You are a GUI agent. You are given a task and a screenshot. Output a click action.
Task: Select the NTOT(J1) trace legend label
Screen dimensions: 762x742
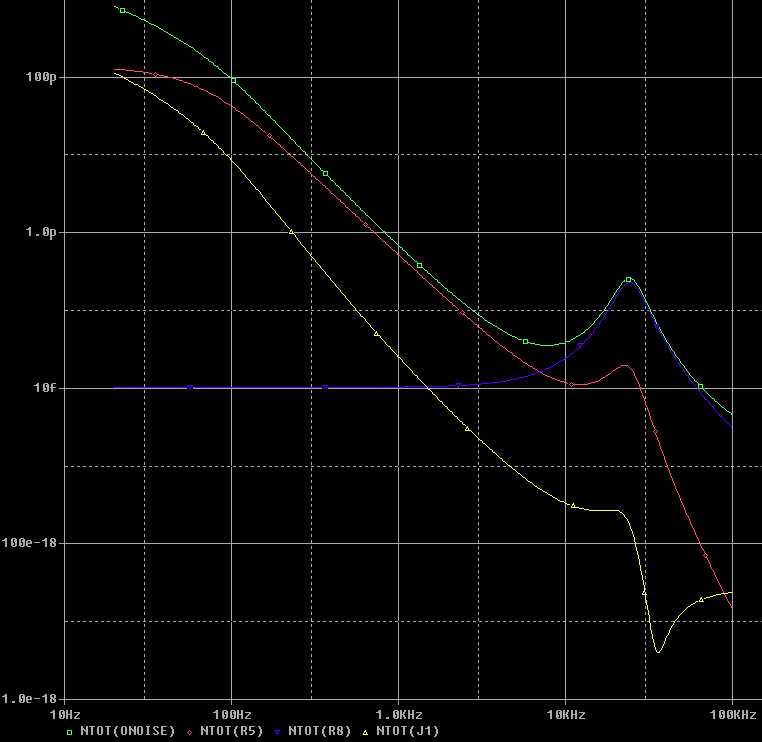[407, 731]
